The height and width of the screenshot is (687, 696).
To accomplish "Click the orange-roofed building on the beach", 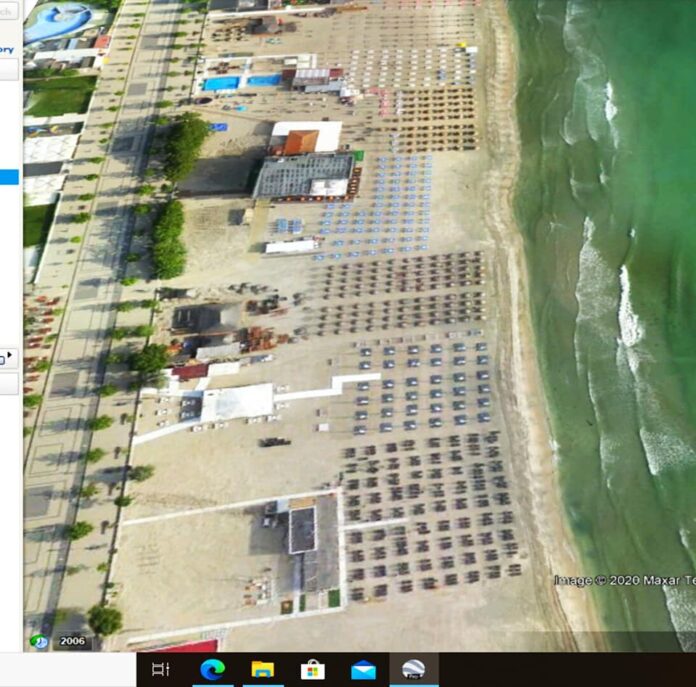I will pyautogui.click(x=300, y=142).
